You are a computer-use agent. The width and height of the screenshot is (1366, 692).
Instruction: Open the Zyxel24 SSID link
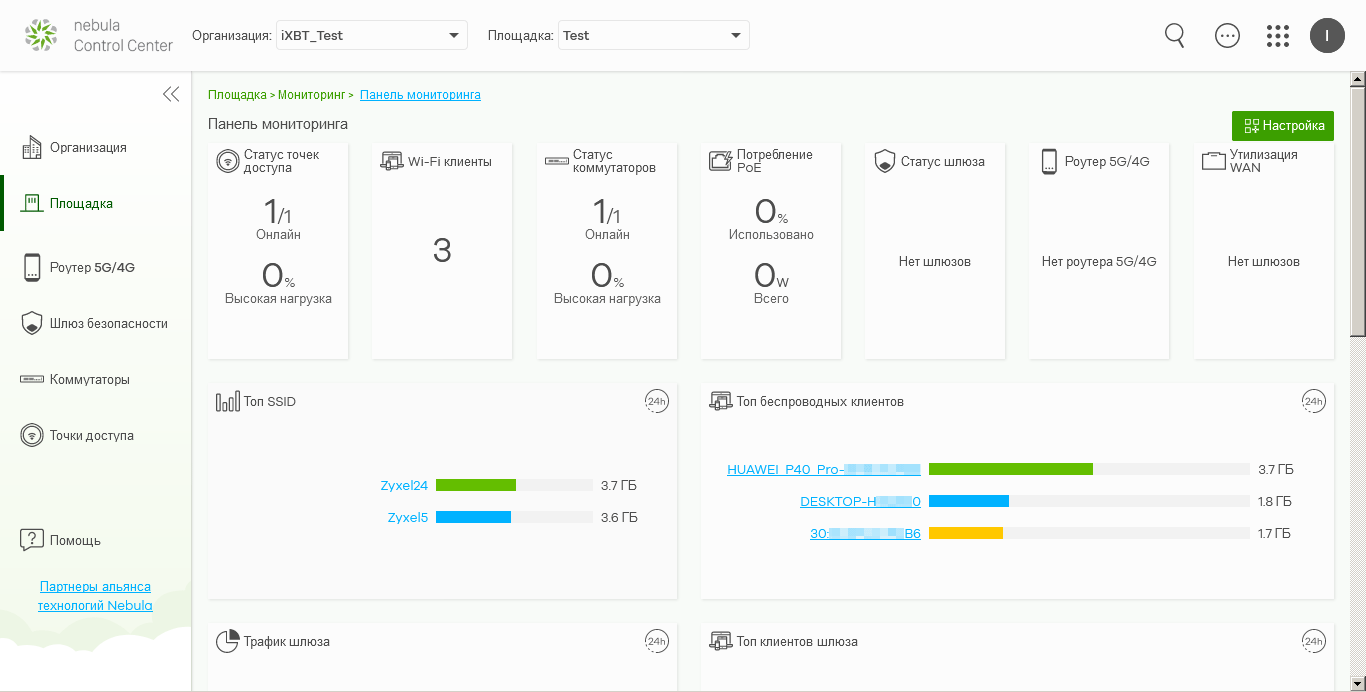point(404,486)
